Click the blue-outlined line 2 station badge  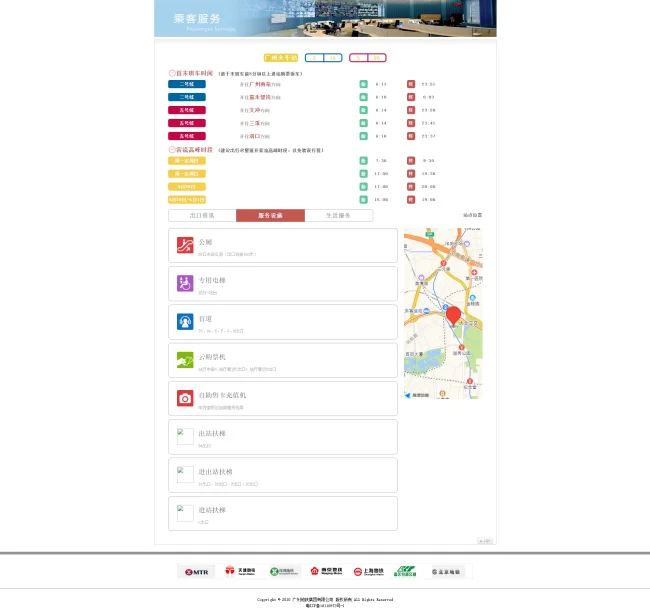(x=323, y=58)
